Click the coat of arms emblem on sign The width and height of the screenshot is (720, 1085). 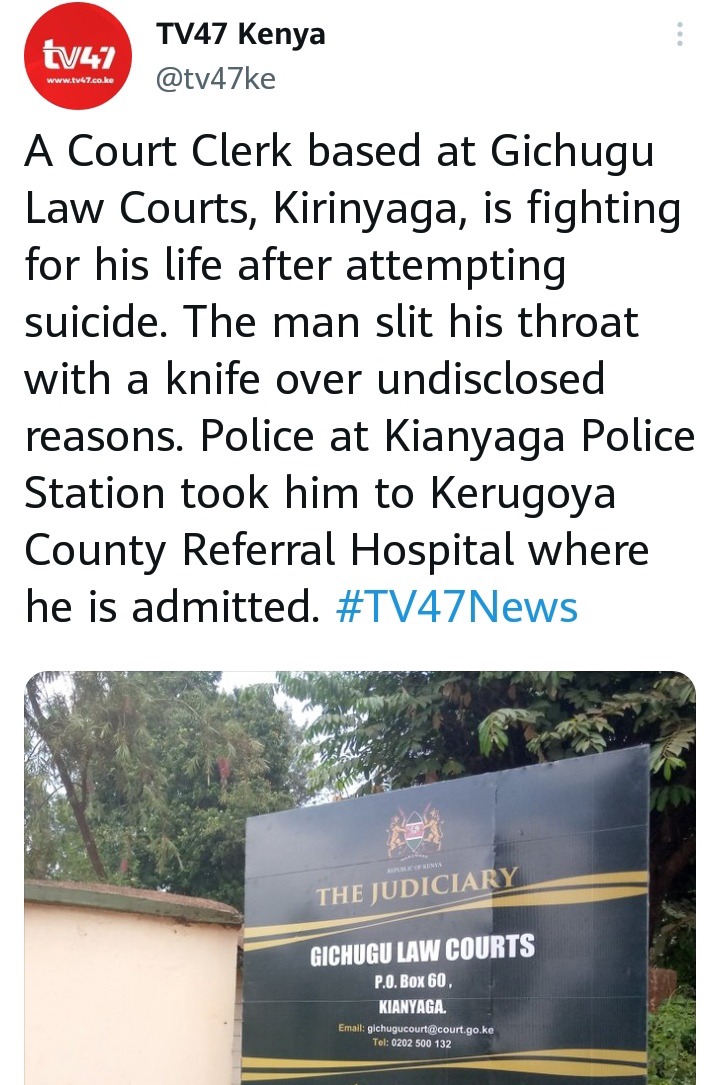414,831
